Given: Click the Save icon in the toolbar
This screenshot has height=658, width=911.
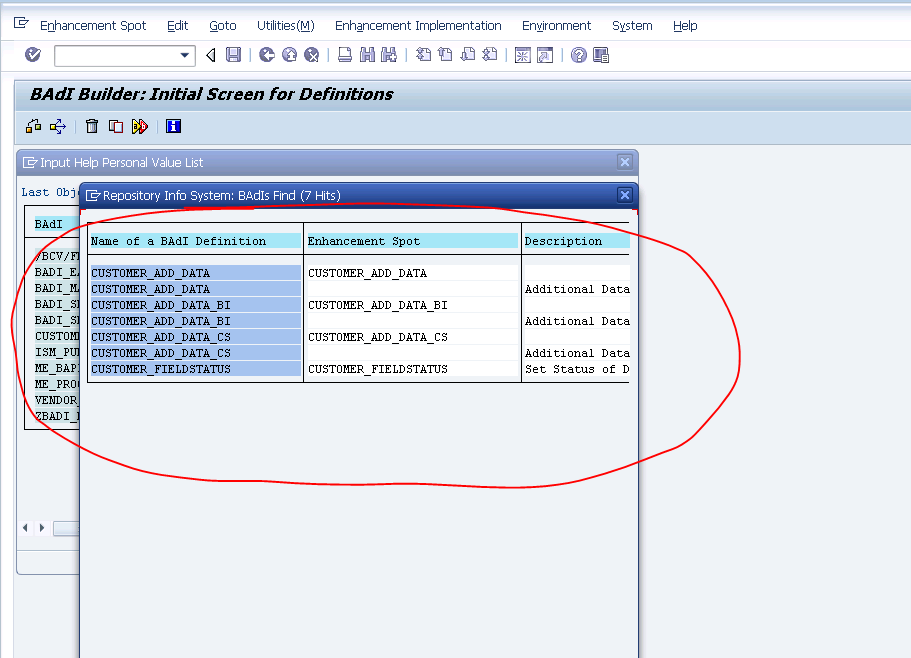Looking at the screenshot, I should coord(233,55).
